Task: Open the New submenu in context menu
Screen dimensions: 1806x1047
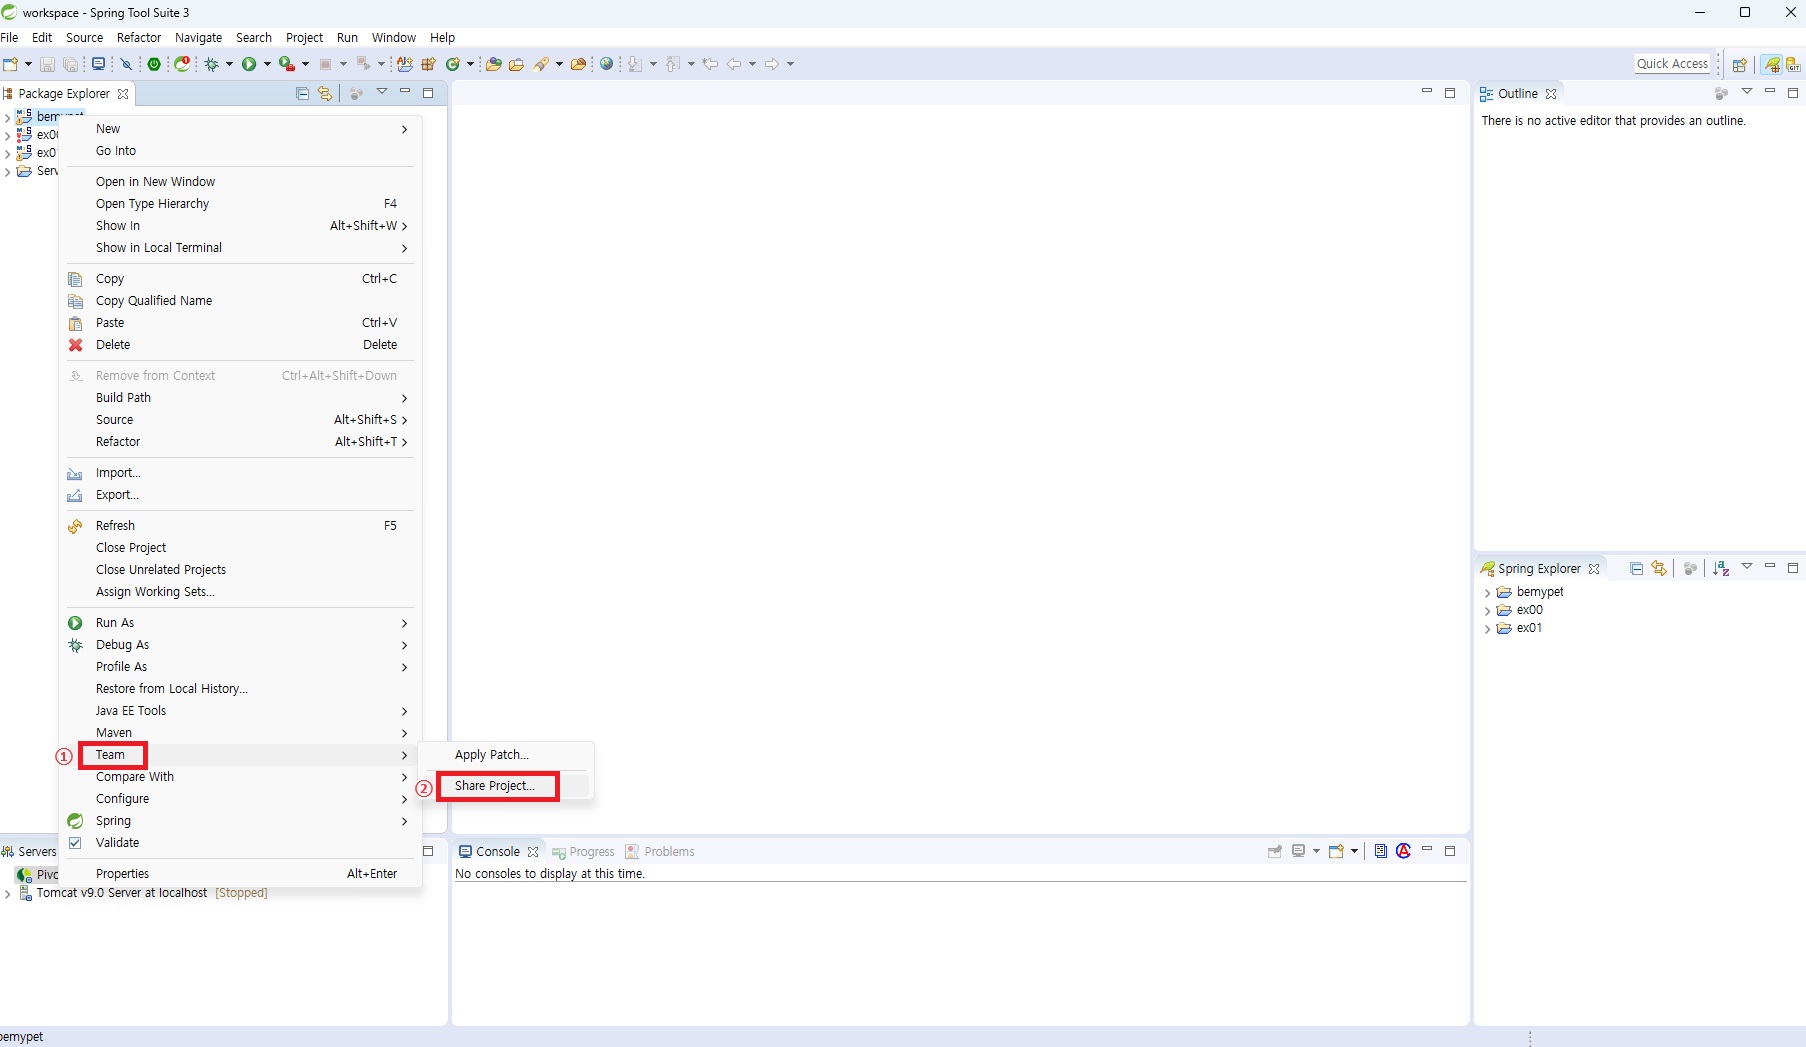Action: (x=240, y=129)
